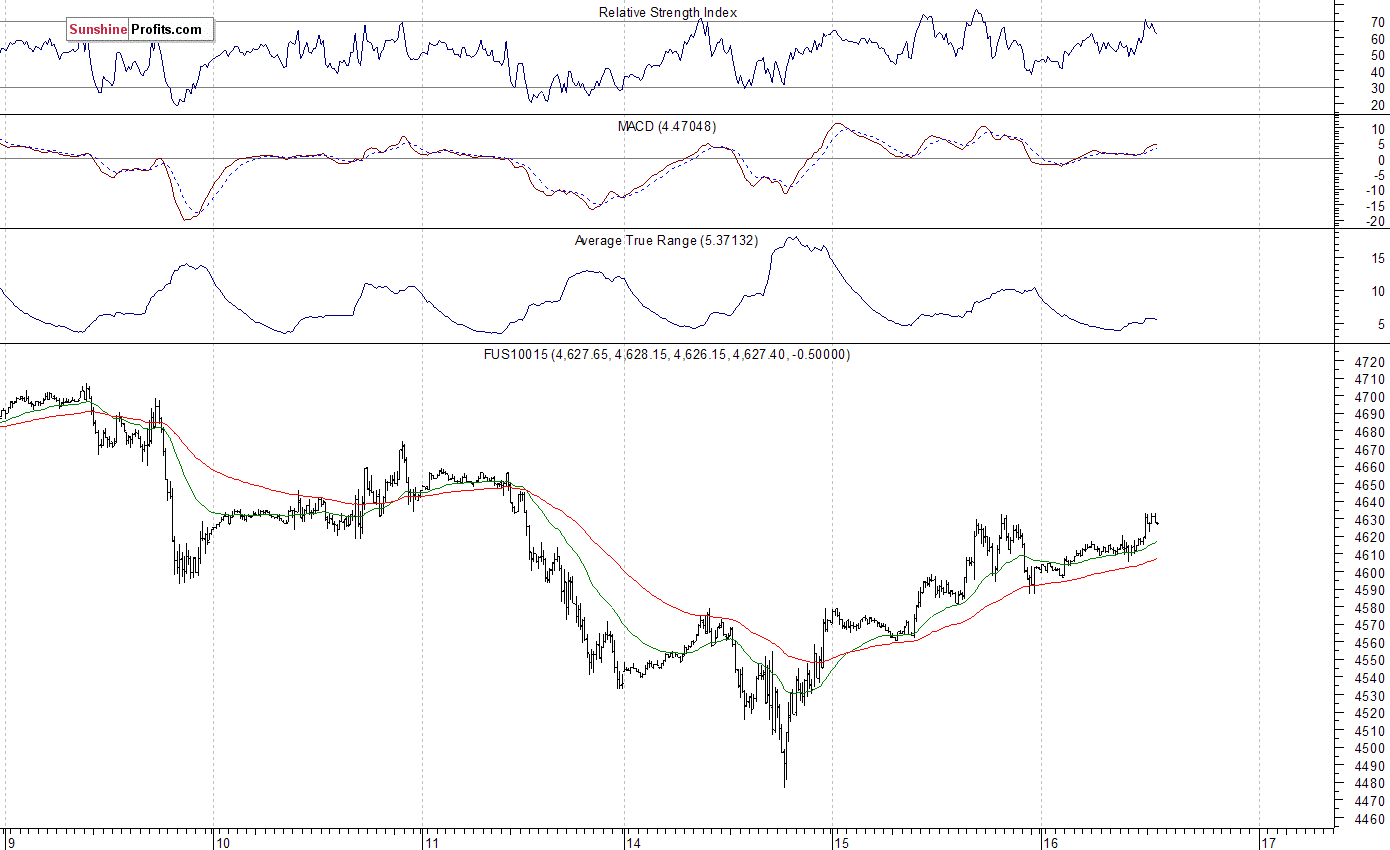
Task: Click the Average True Range (5.37132) label
Action: point(666,241)
